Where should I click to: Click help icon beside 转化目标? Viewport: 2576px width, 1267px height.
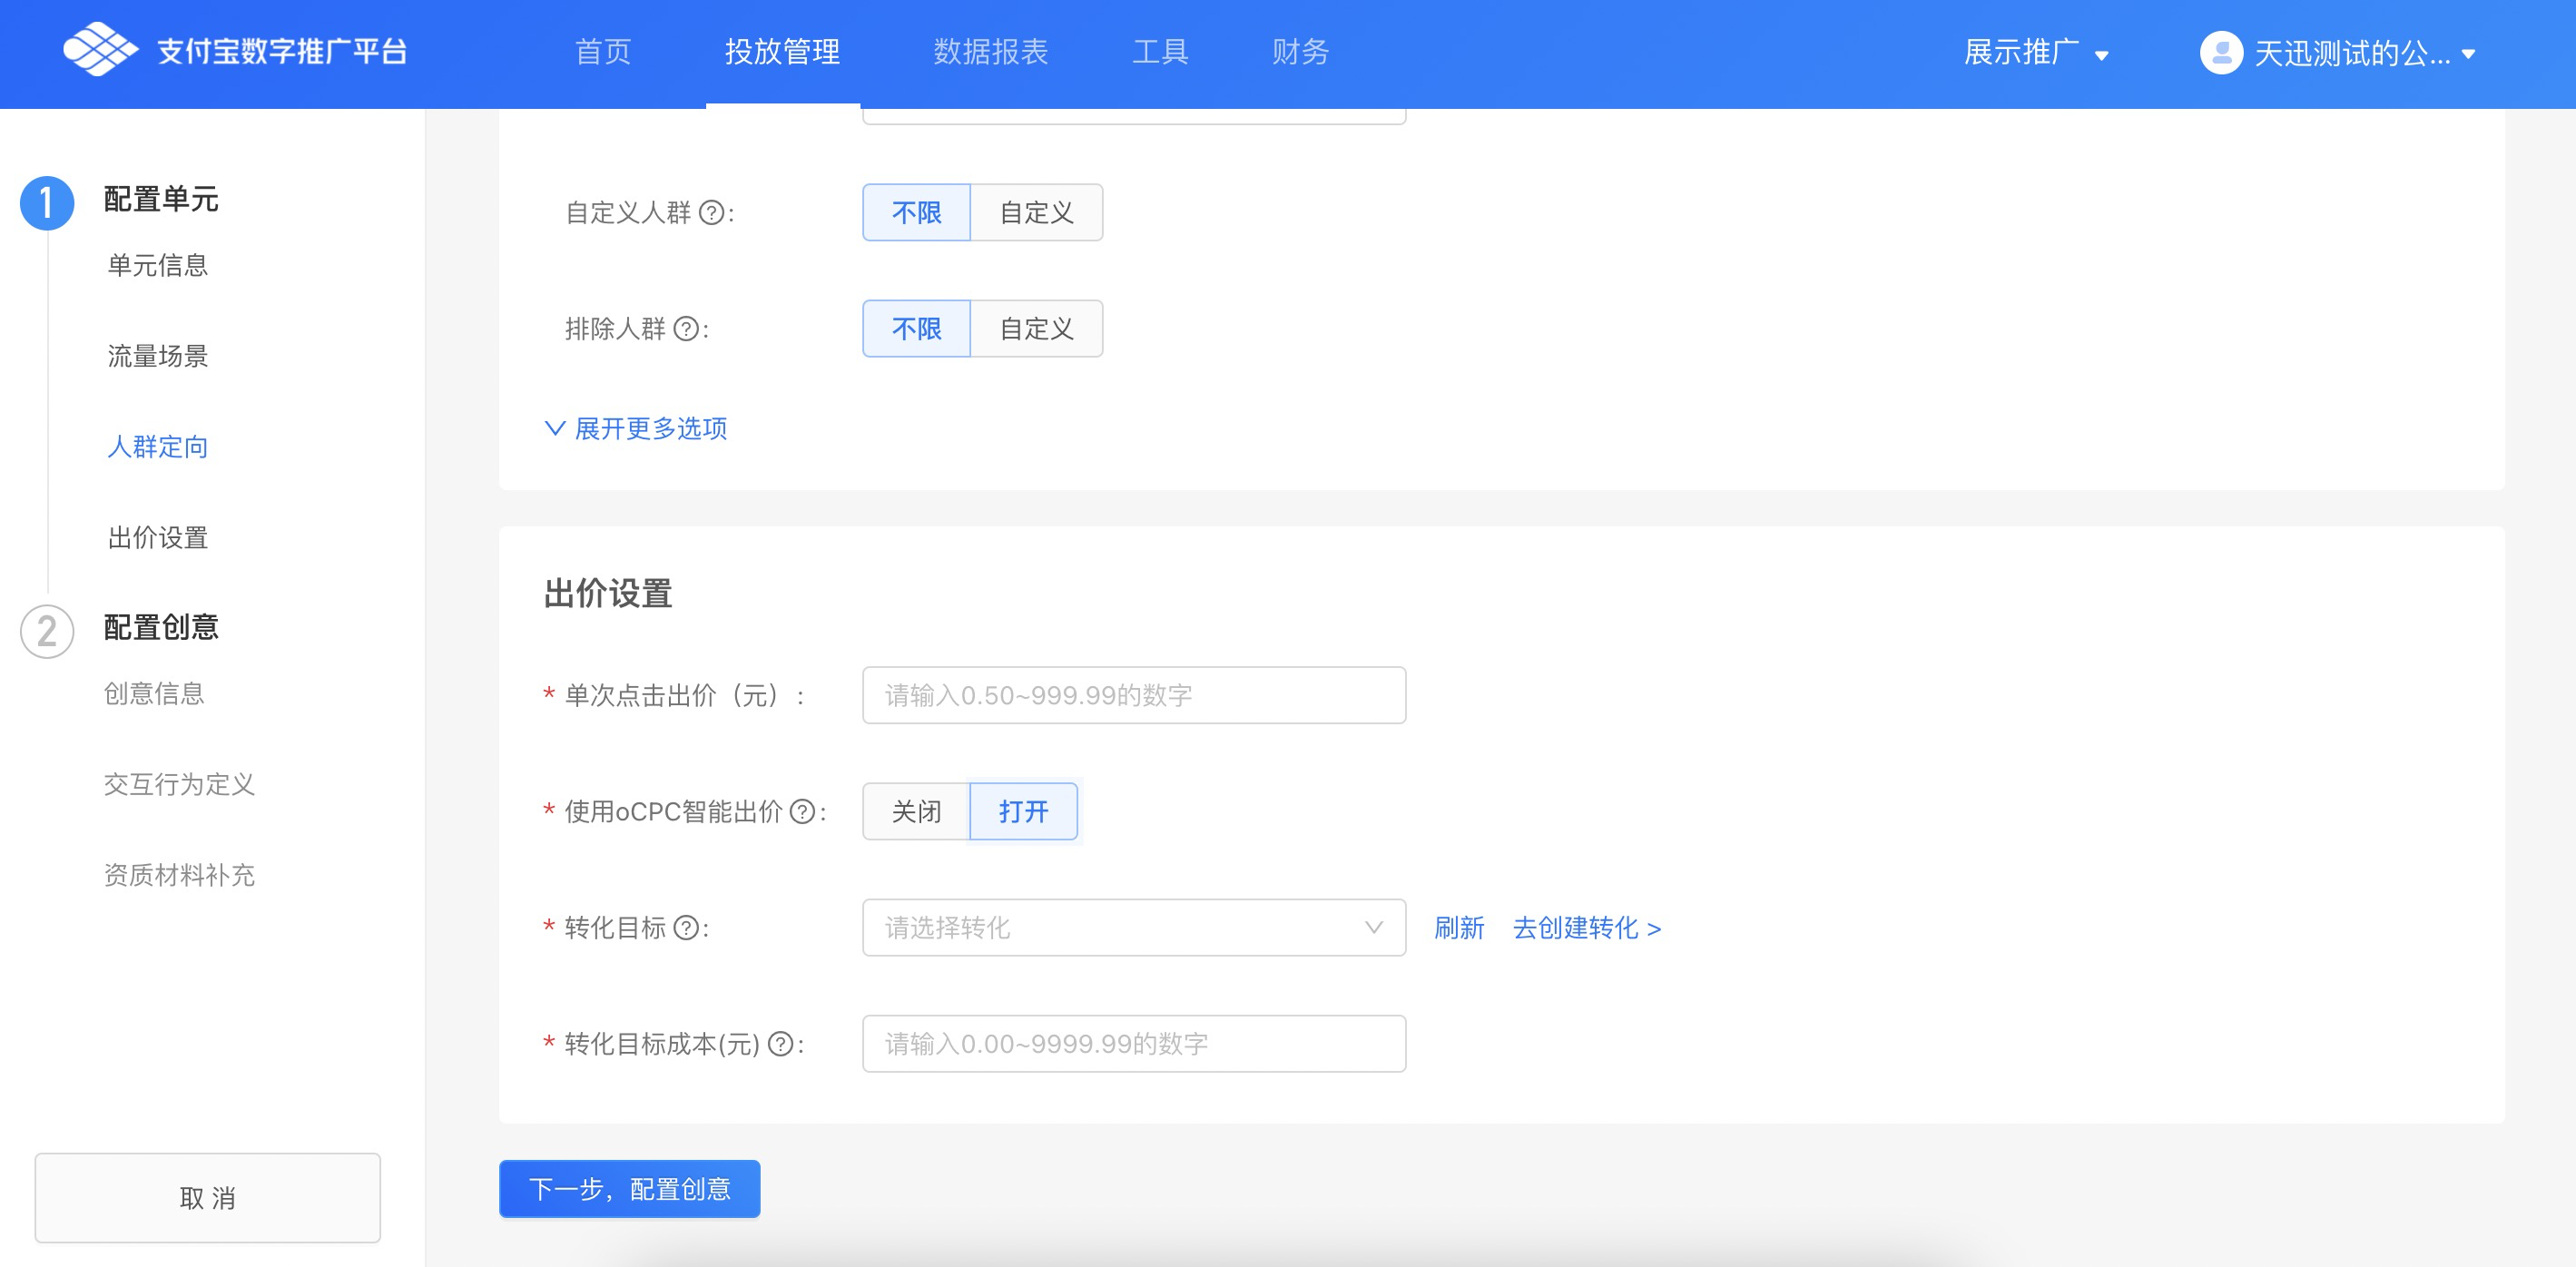tap(686, 928)
